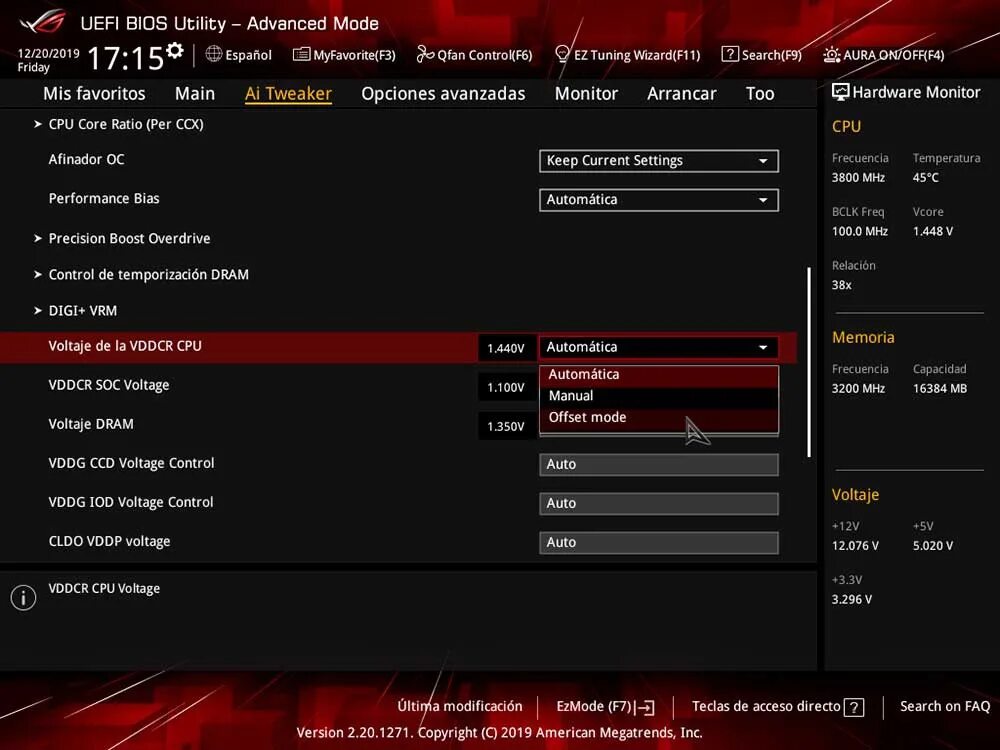Start EZ Tuning Wizard(F11)
The height and width of the screenshot is (750, 1000).
(x=628, y=55)
